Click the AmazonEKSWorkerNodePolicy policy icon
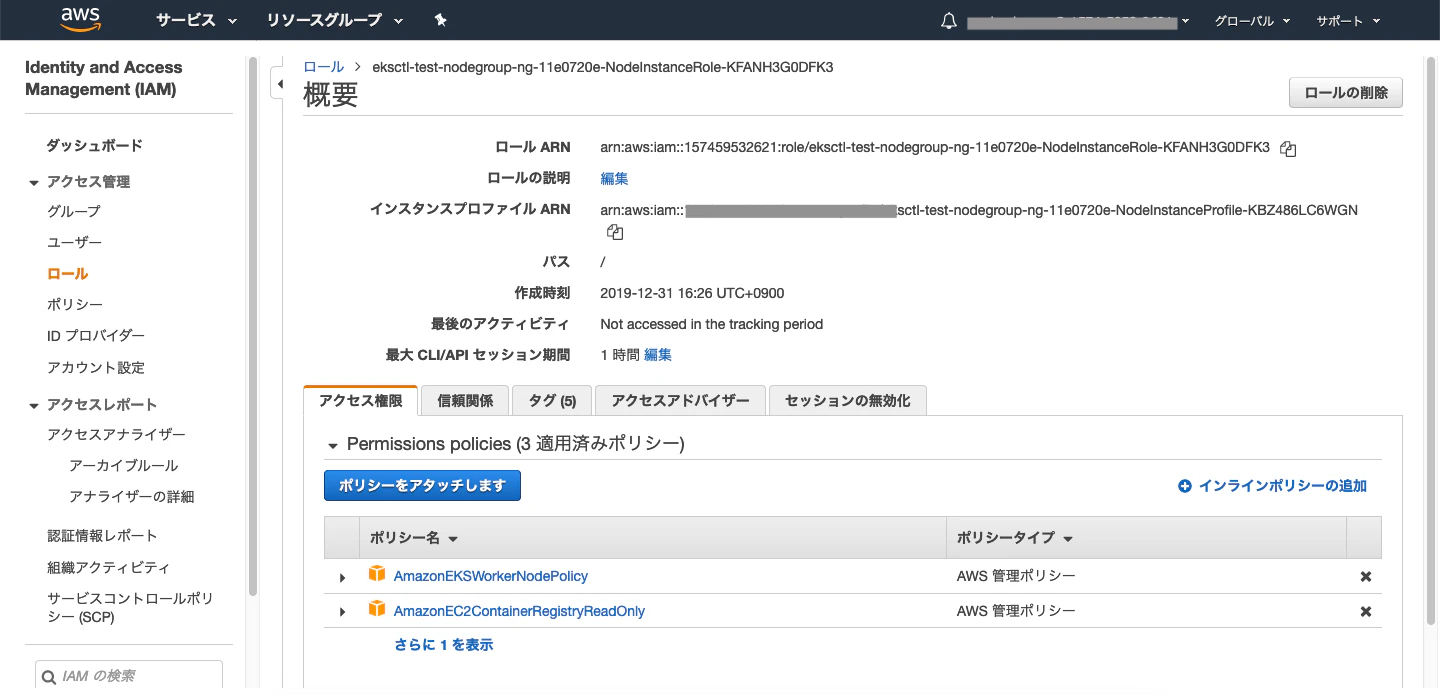The width and height of the screenshot is (1440, 695). 377,574
